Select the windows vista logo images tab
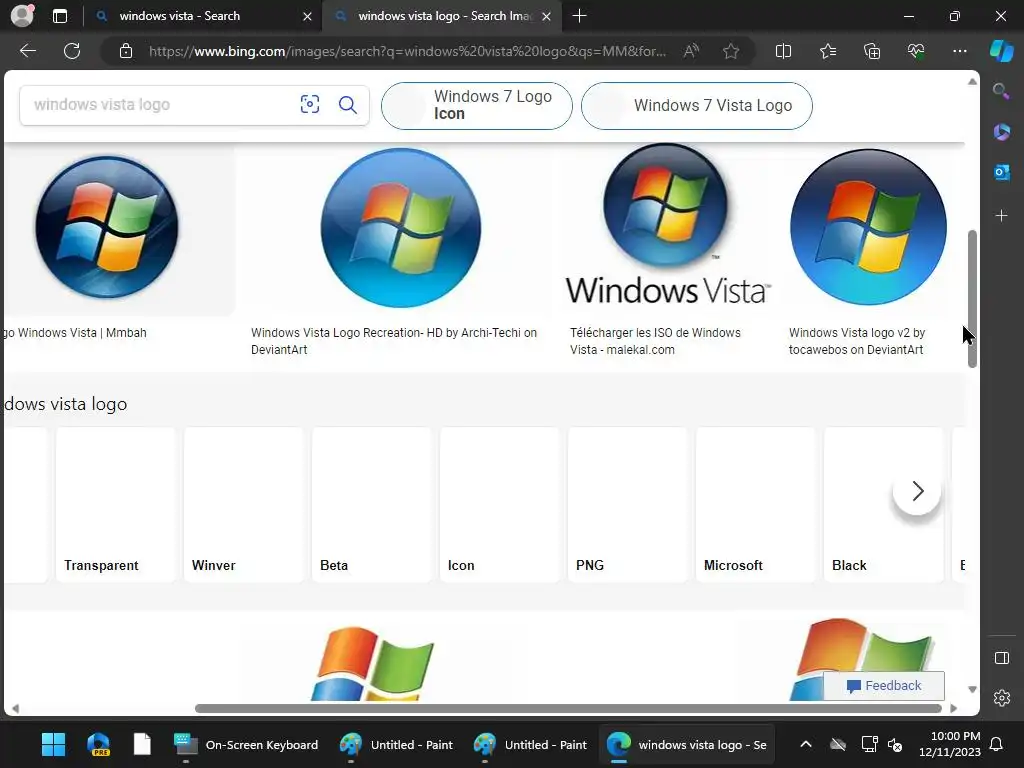 [444, 16]
